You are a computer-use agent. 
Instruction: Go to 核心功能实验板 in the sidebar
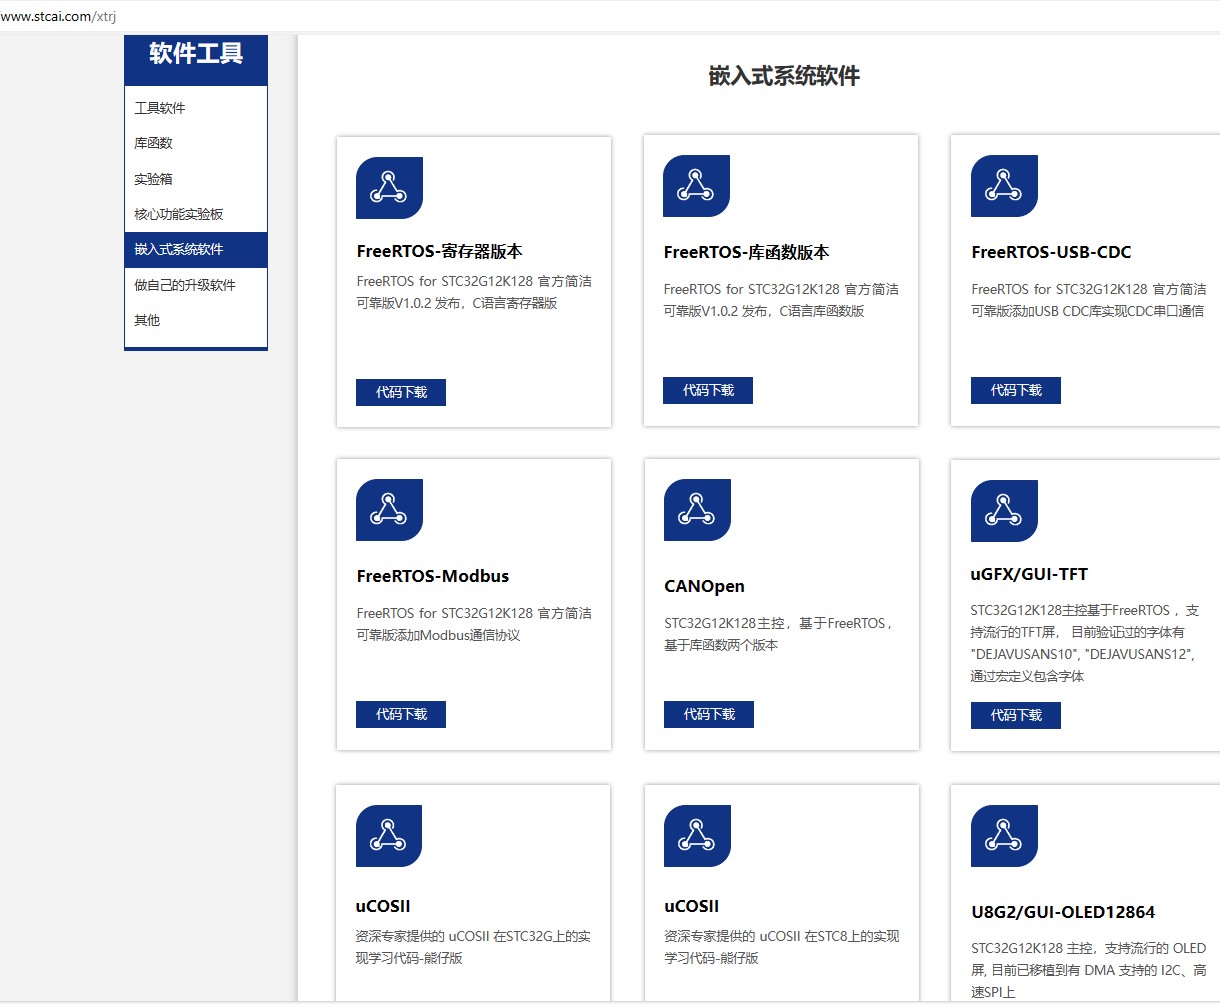[x=196, y=214]
